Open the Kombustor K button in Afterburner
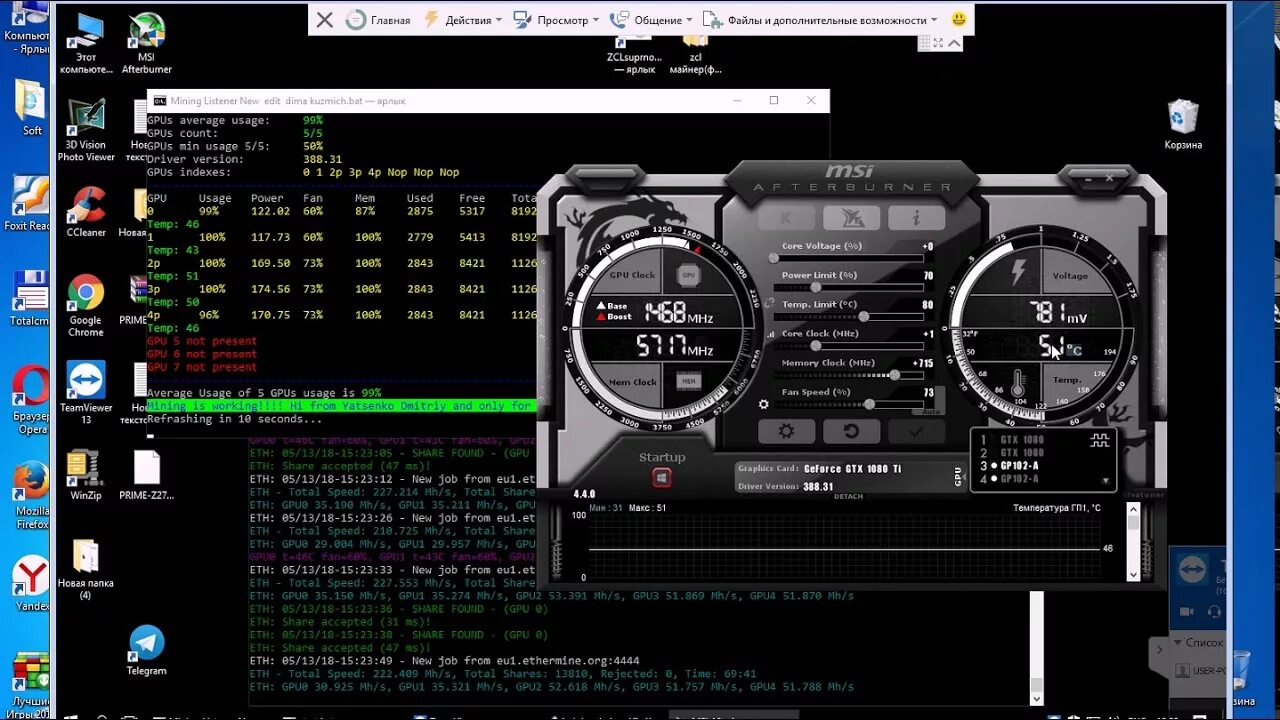This screenshot has width=1280, height=720. (x=784, y=217)
